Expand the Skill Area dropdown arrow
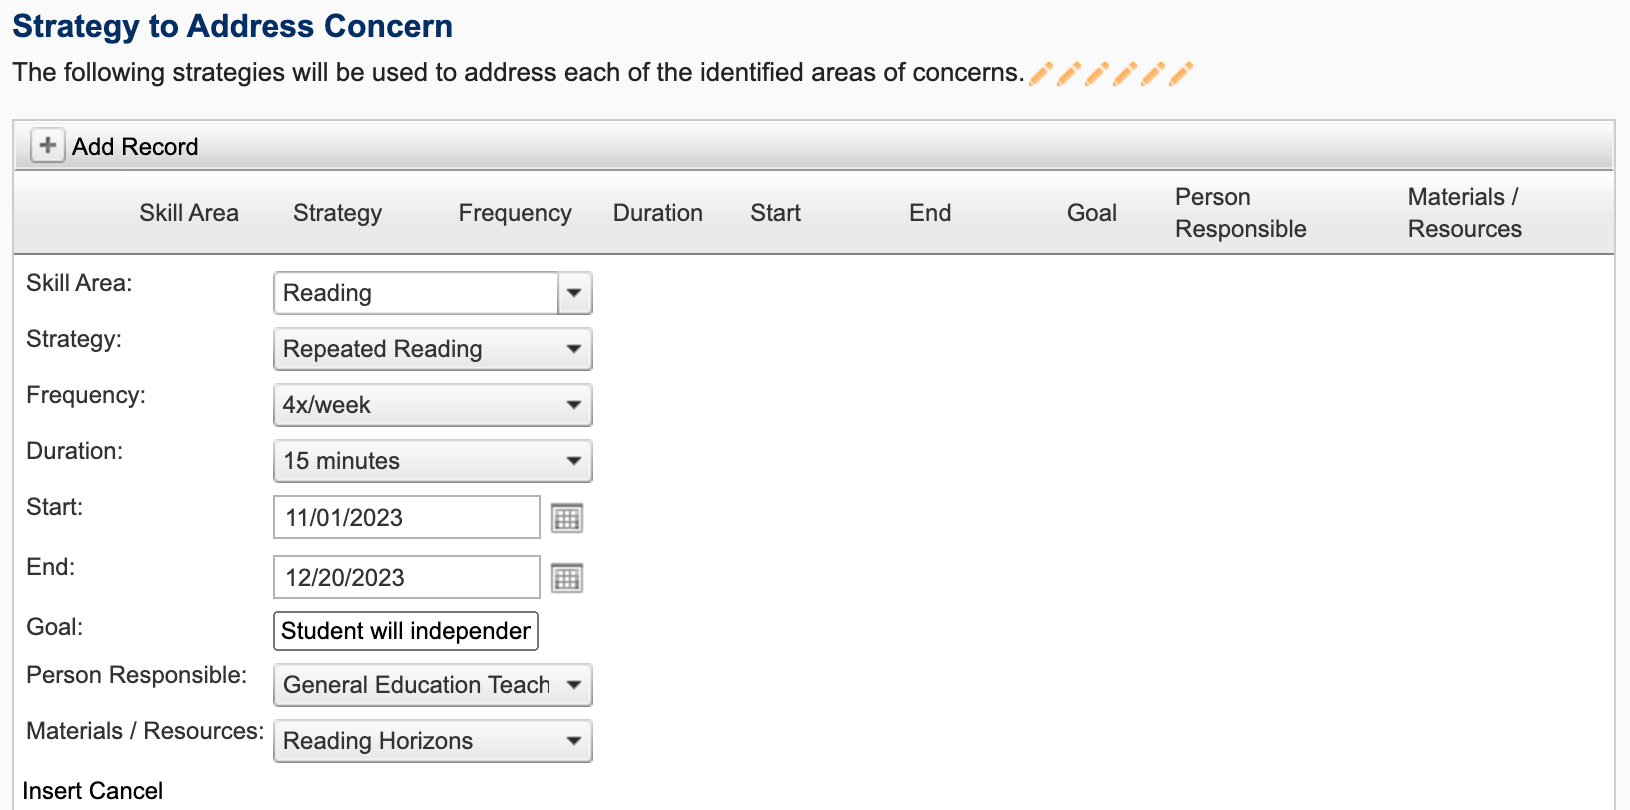The width and height of the screenshot is (1630, 810). point(574,294)
